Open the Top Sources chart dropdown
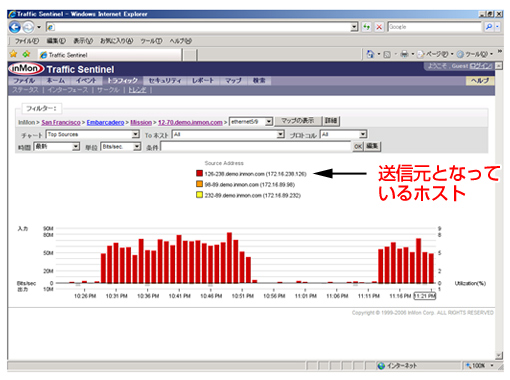 (x=135, y=134)
